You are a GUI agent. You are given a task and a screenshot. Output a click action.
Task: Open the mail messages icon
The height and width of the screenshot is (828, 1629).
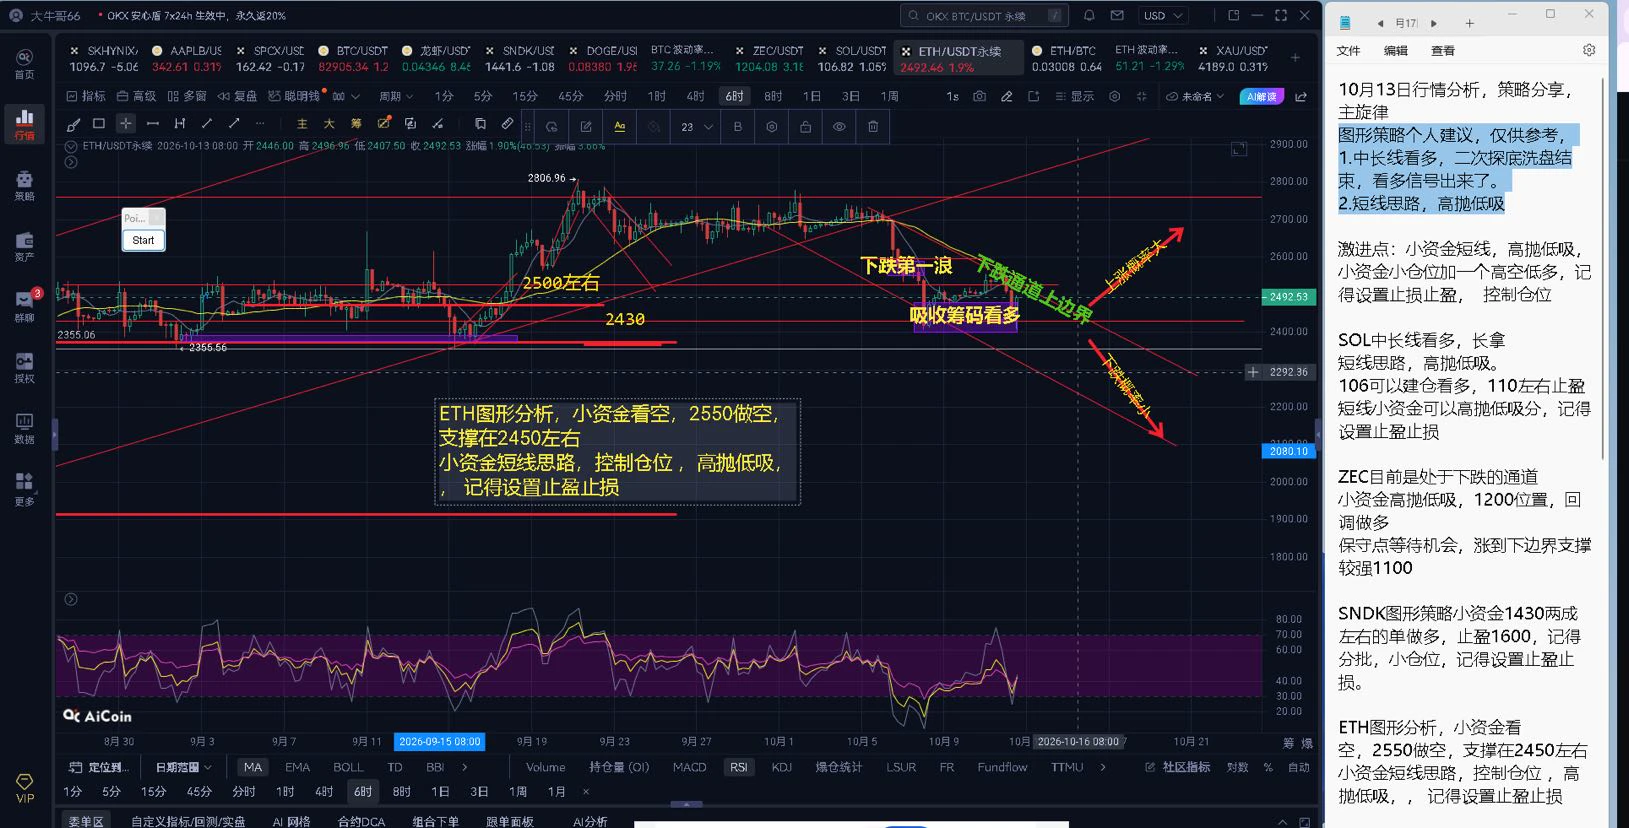[x=1117, y=16]
